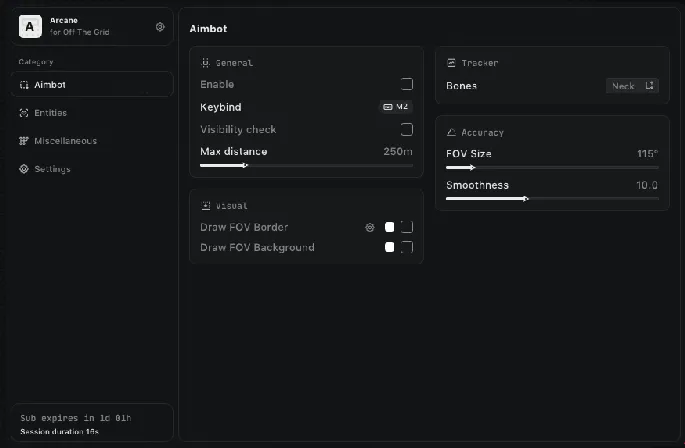Click the General section header icon

206,62
